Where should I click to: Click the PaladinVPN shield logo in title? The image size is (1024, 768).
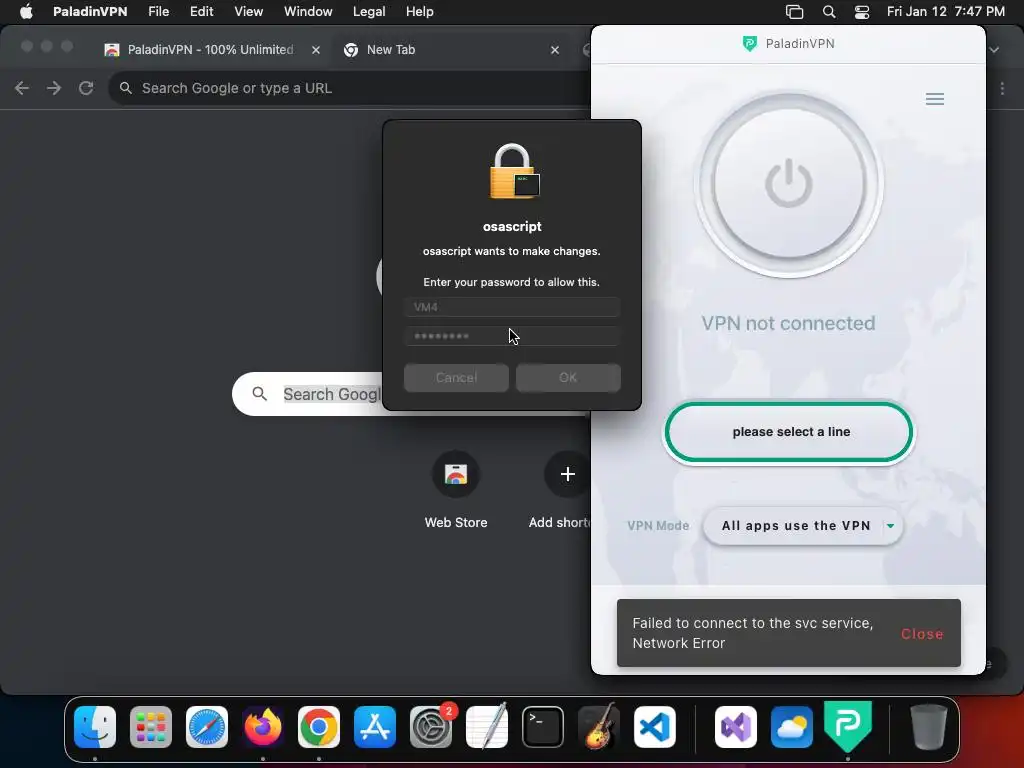pyautogui.click(x=749, y=44)
